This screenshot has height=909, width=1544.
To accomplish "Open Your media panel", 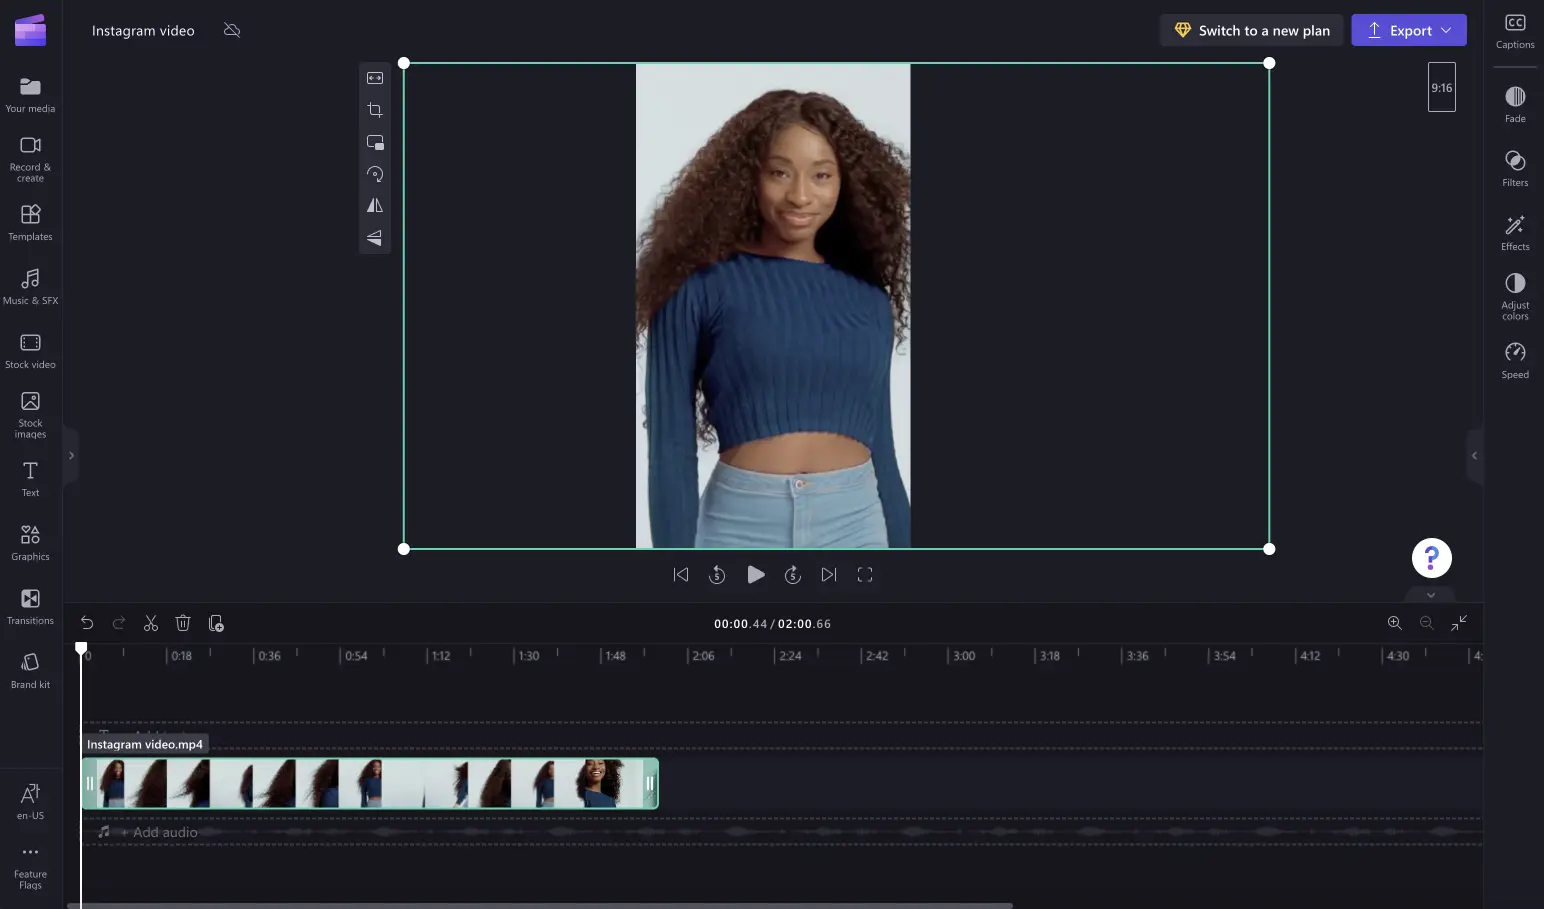I will click(x=30, y=95).
